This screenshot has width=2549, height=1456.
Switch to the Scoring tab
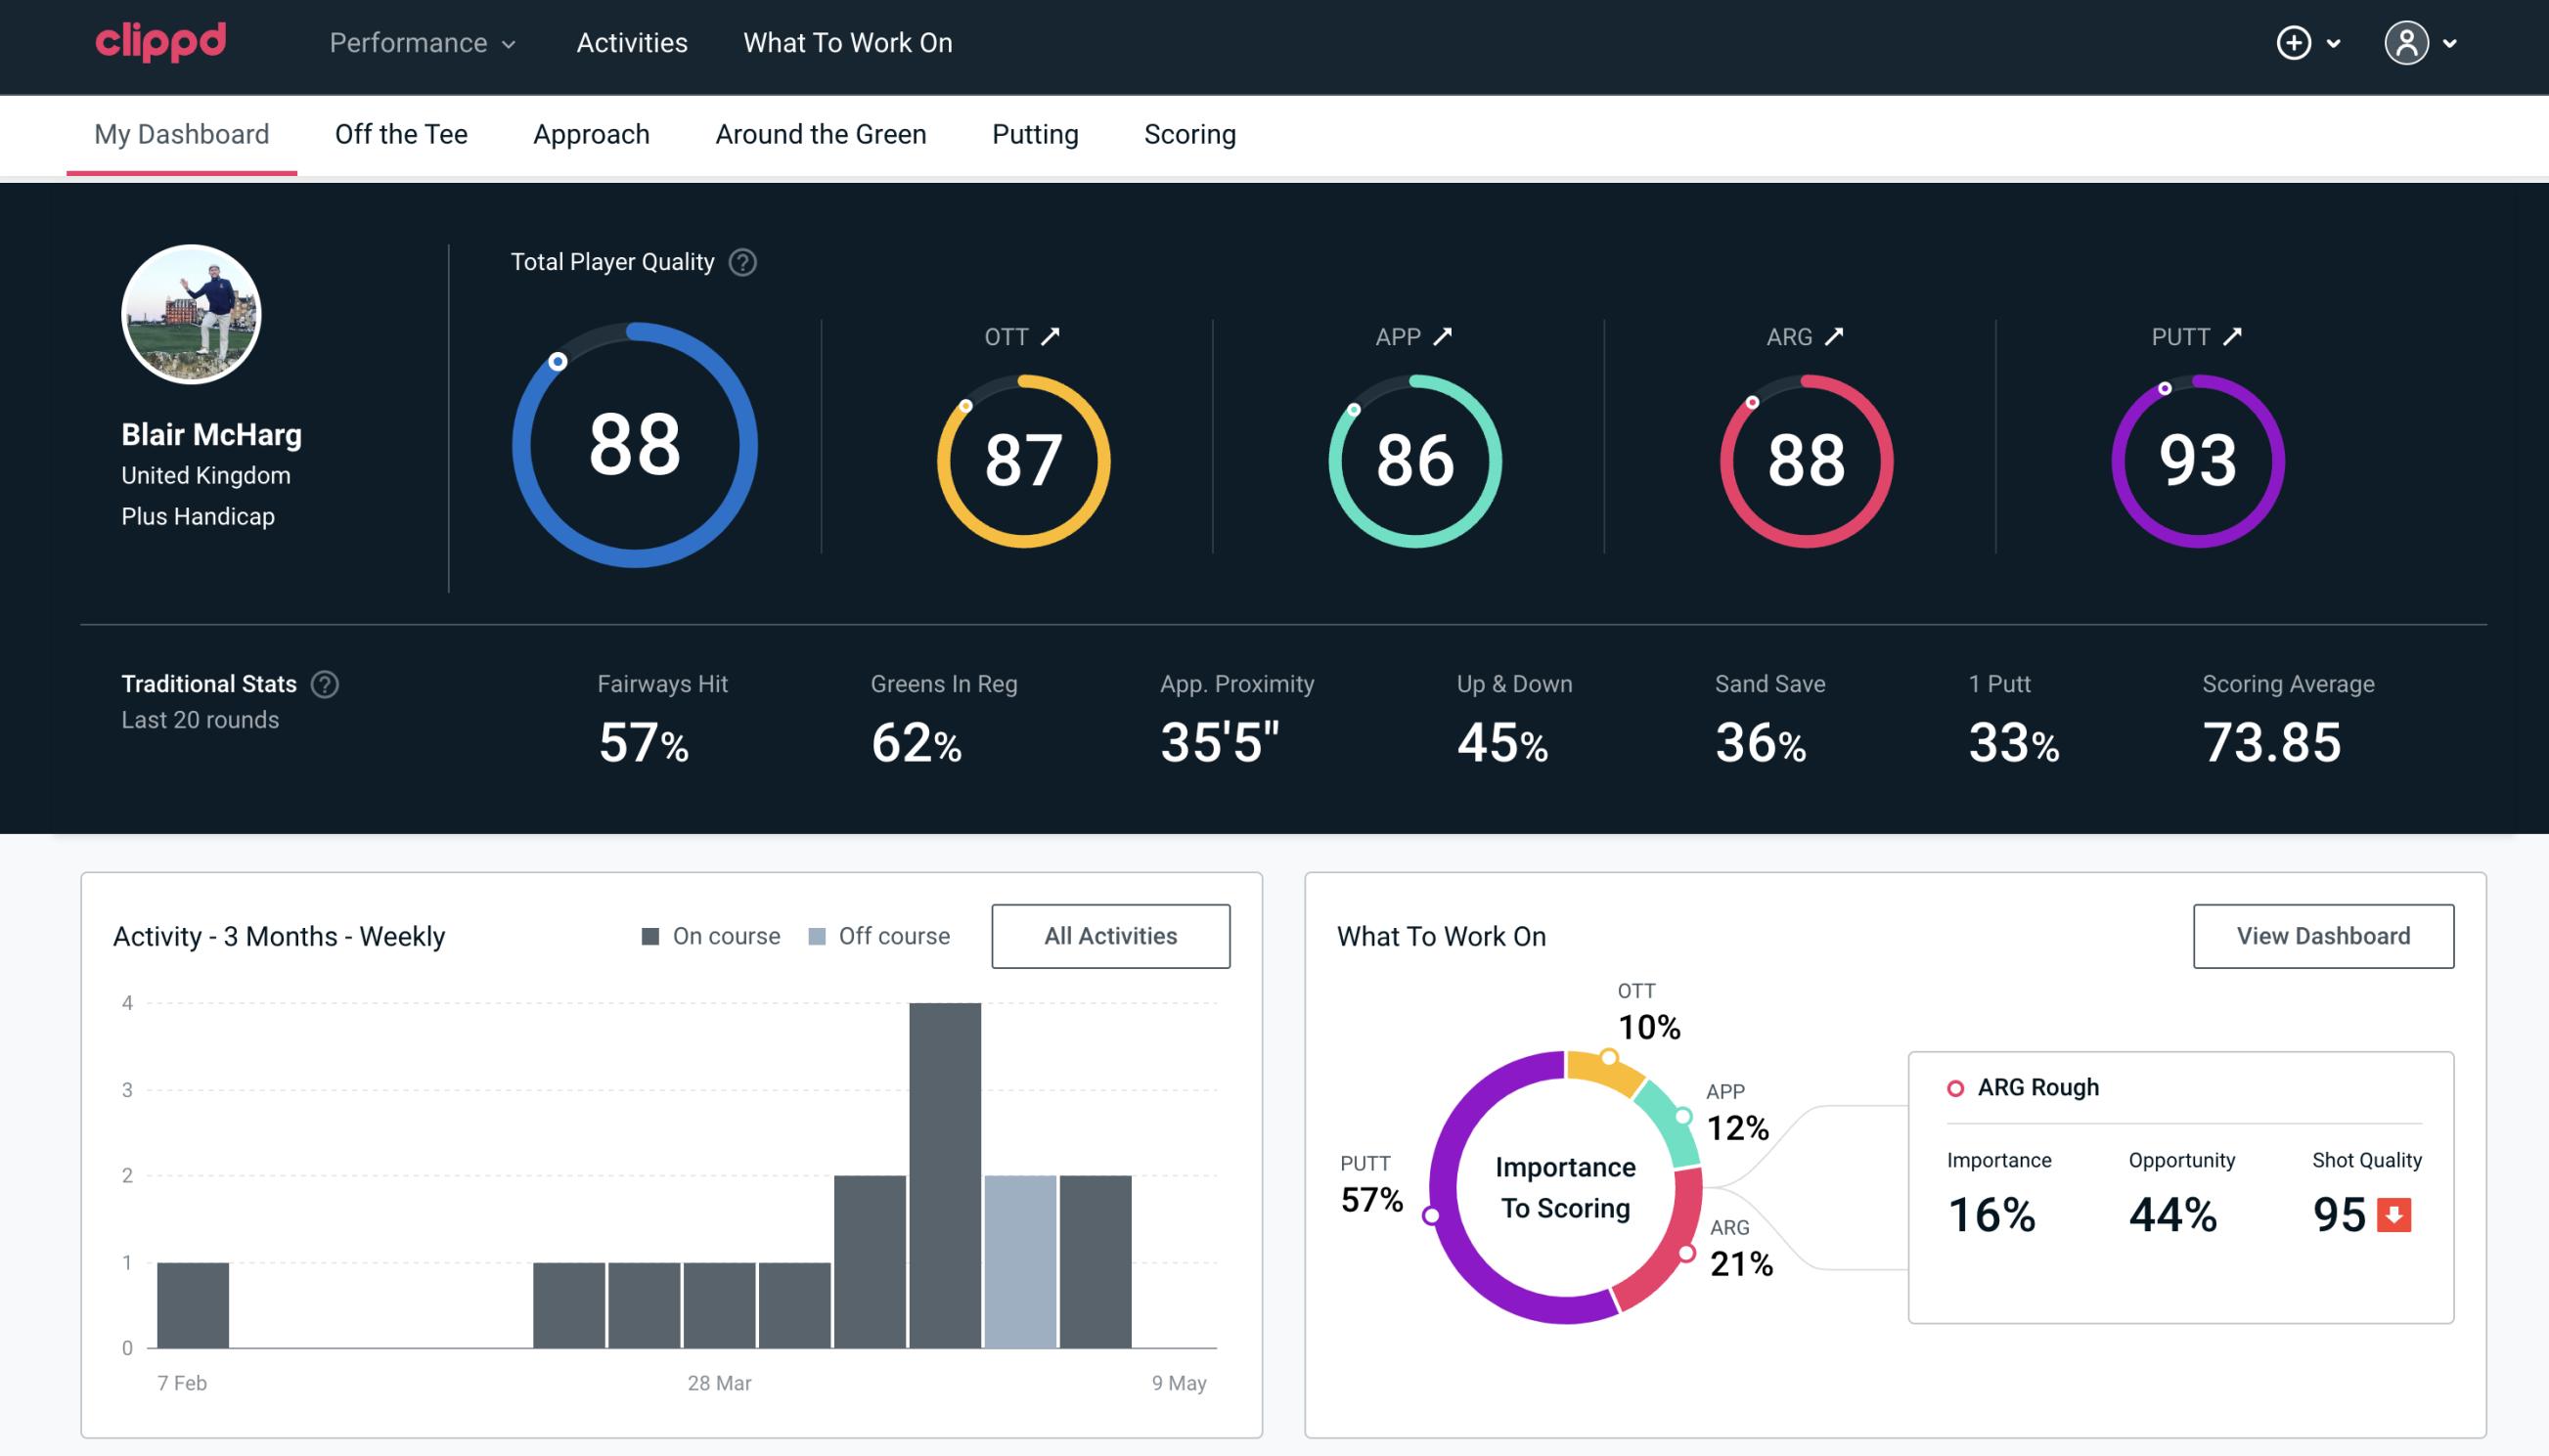[x=1188, y=133]
